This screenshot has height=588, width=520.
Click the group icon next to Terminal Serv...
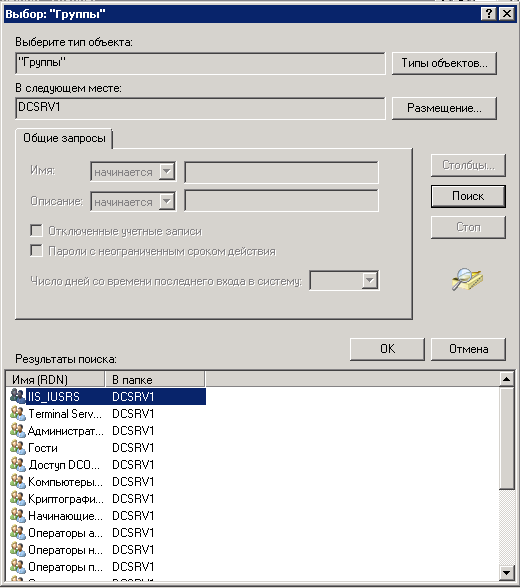coord(17,414)
